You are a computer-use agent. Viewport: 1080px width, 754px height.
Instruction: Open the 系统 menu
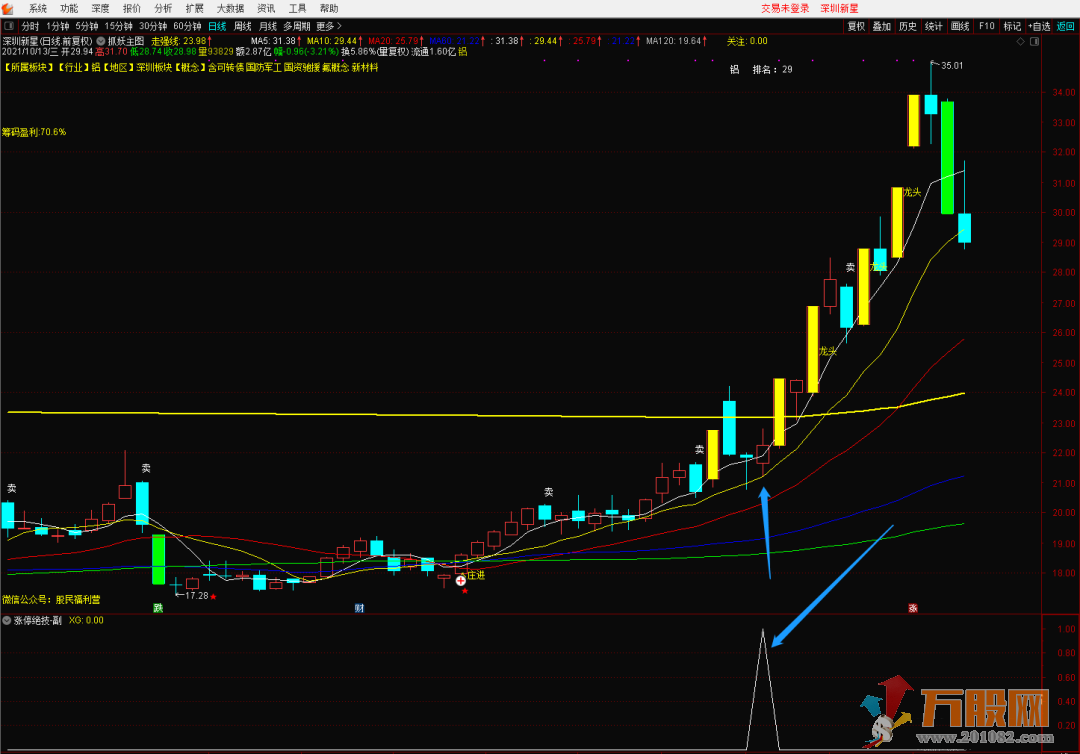[38, 8]
